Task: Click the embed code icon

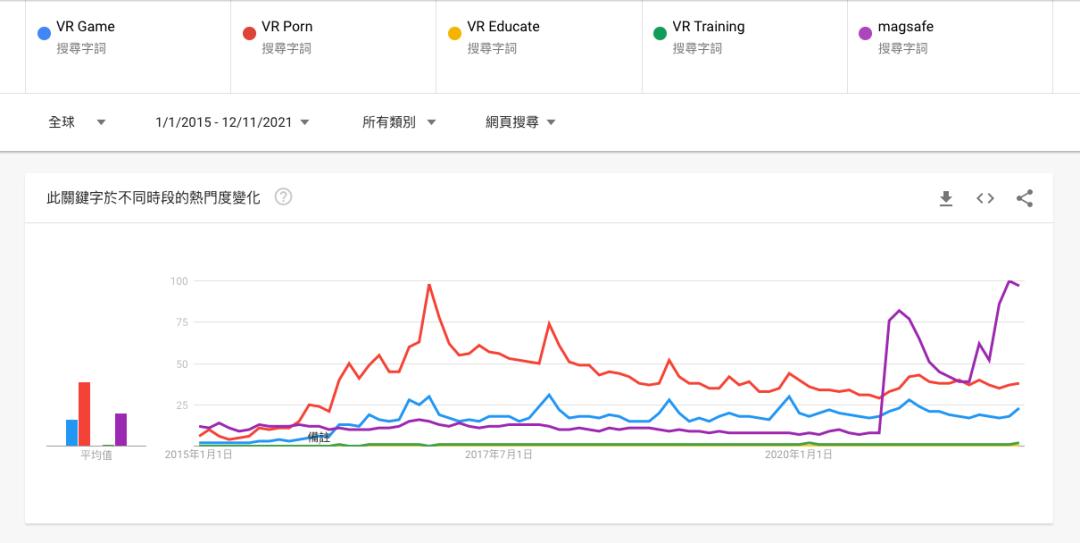Action: (985, 198)
